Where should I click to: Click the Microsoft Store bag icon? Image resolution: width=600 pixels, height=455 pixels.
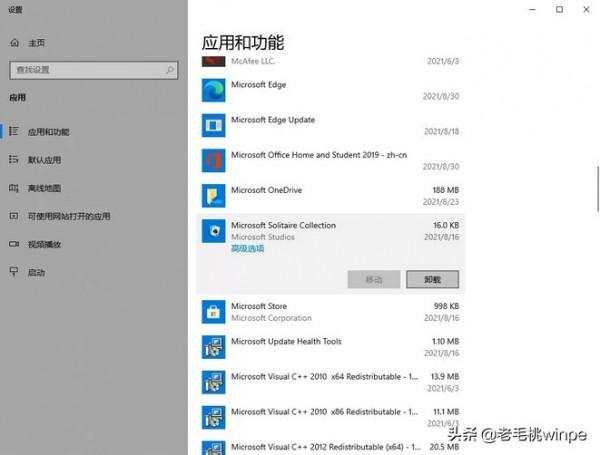click(214, 312)
